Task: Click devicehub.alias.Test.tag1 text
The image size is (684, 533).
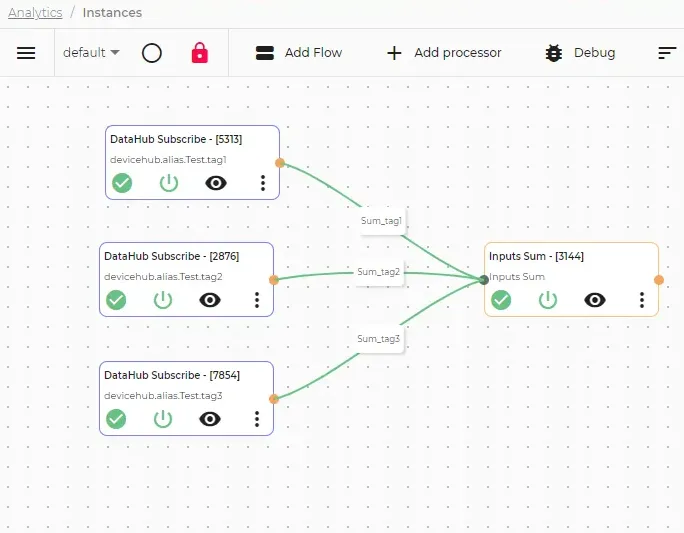Action: tap(168, 160)
